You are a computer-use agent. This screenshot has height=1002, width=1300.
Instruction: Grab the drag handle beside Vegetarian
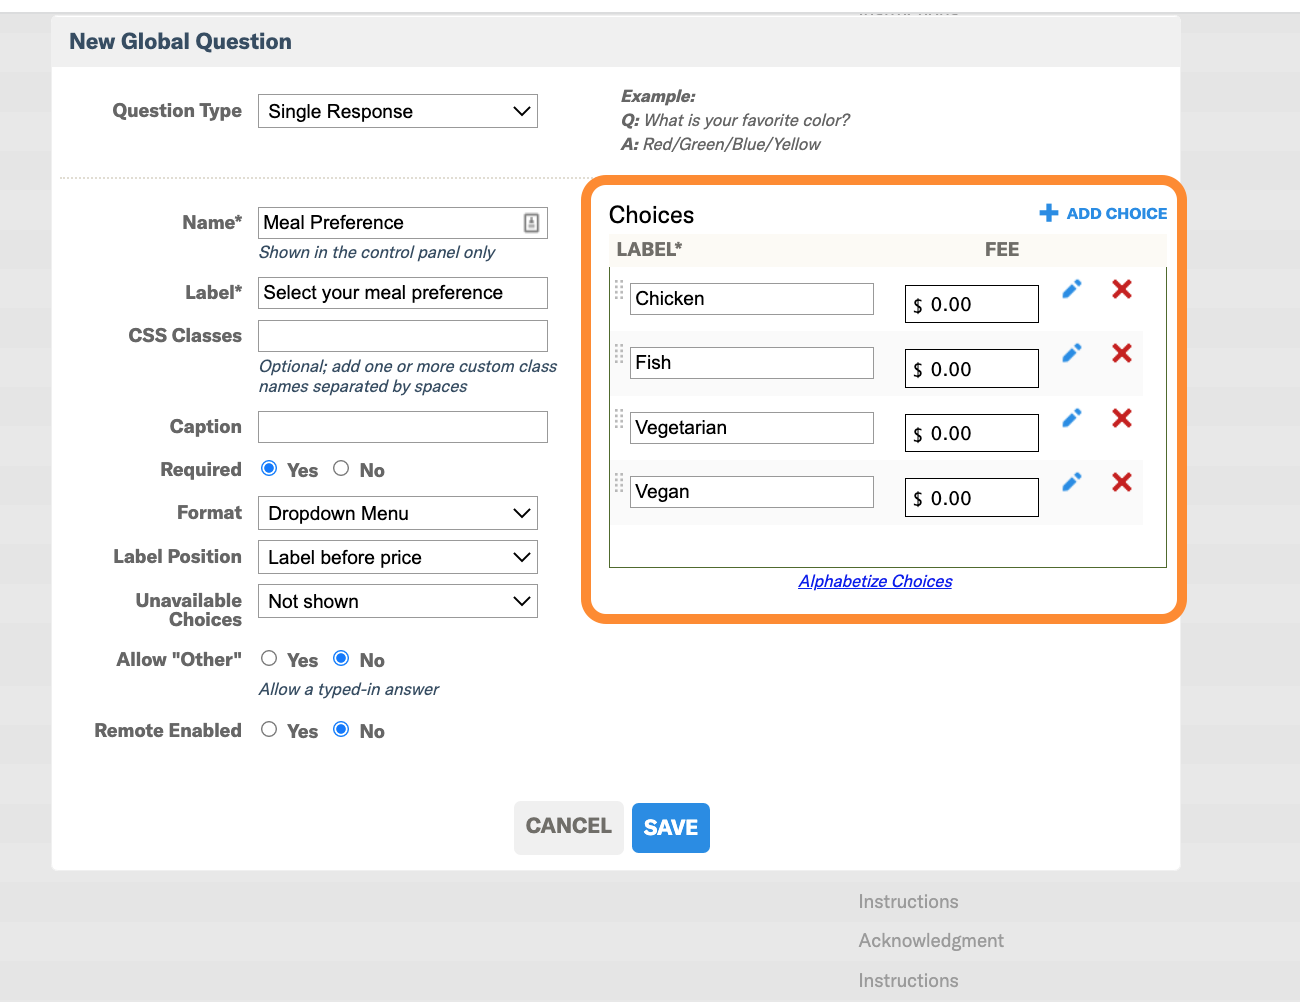coord(619,419)
